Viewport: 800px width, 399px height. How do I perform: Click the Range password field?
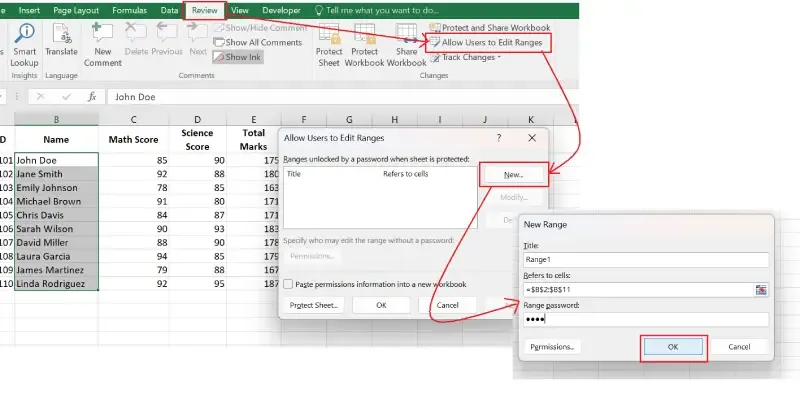coord(646,319)
